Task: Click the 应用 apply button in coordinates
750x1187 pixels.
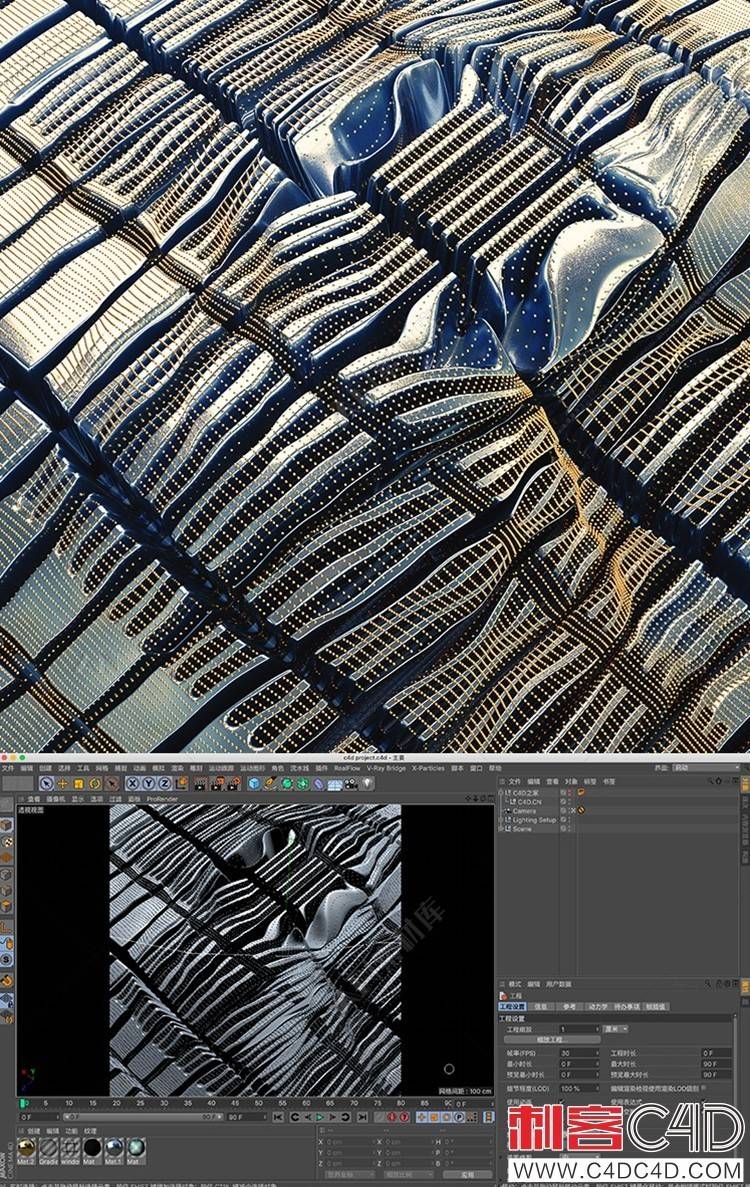Action: tap(467, 1175)
